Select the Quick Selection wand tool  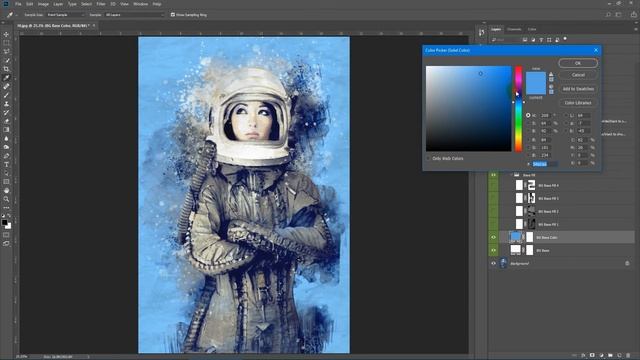coord(6,60)
